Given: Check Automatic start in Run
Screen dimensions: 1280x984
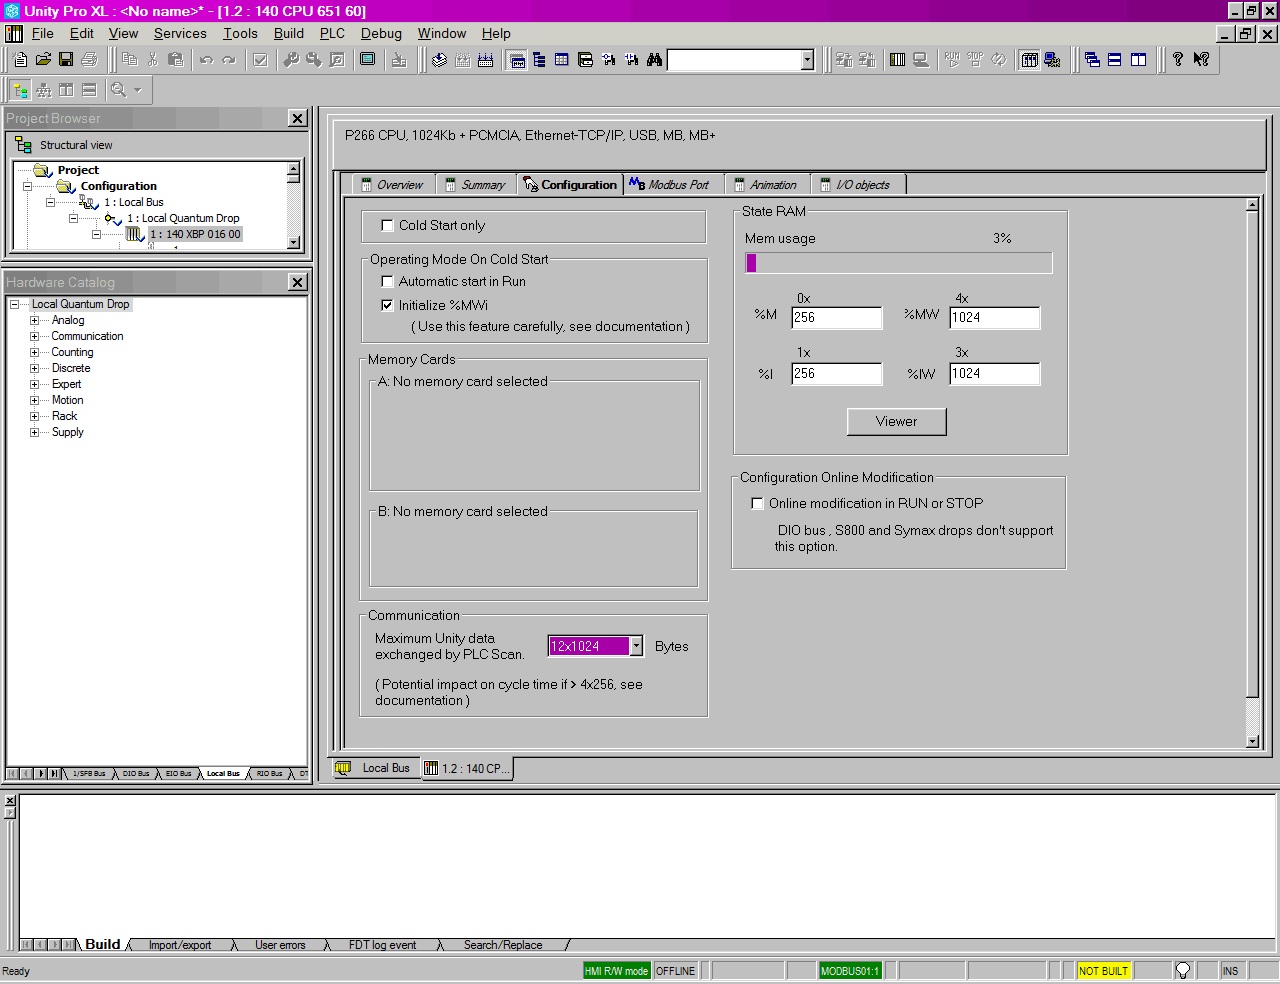Looking at the screenshot, I should (388, 282).
